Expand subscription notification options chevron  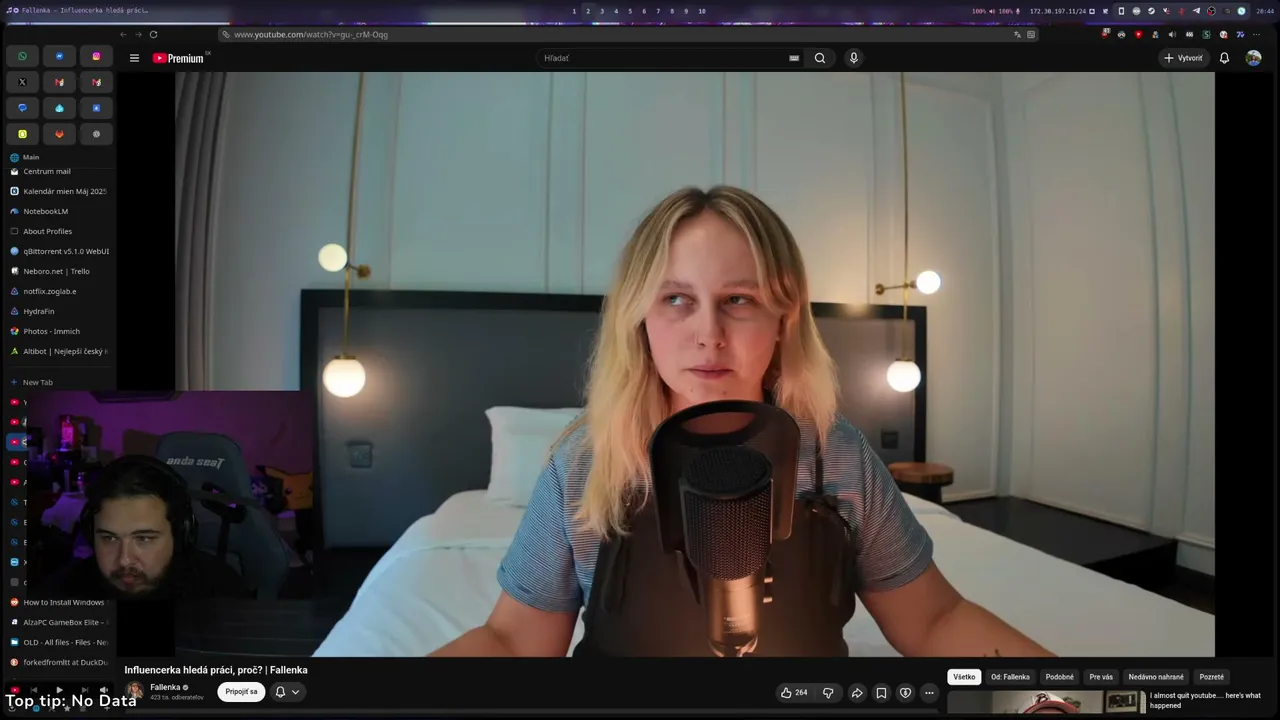click(x=295, y=692)
